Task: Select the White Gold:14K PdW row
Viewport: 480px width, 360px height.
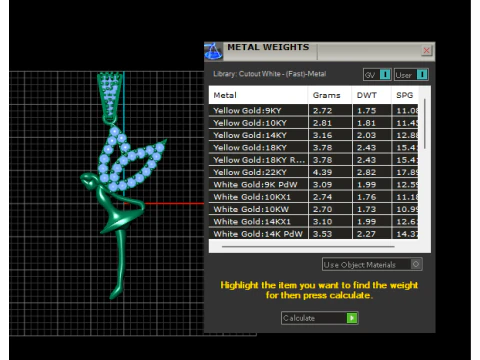Action: [x=313, y=234]
